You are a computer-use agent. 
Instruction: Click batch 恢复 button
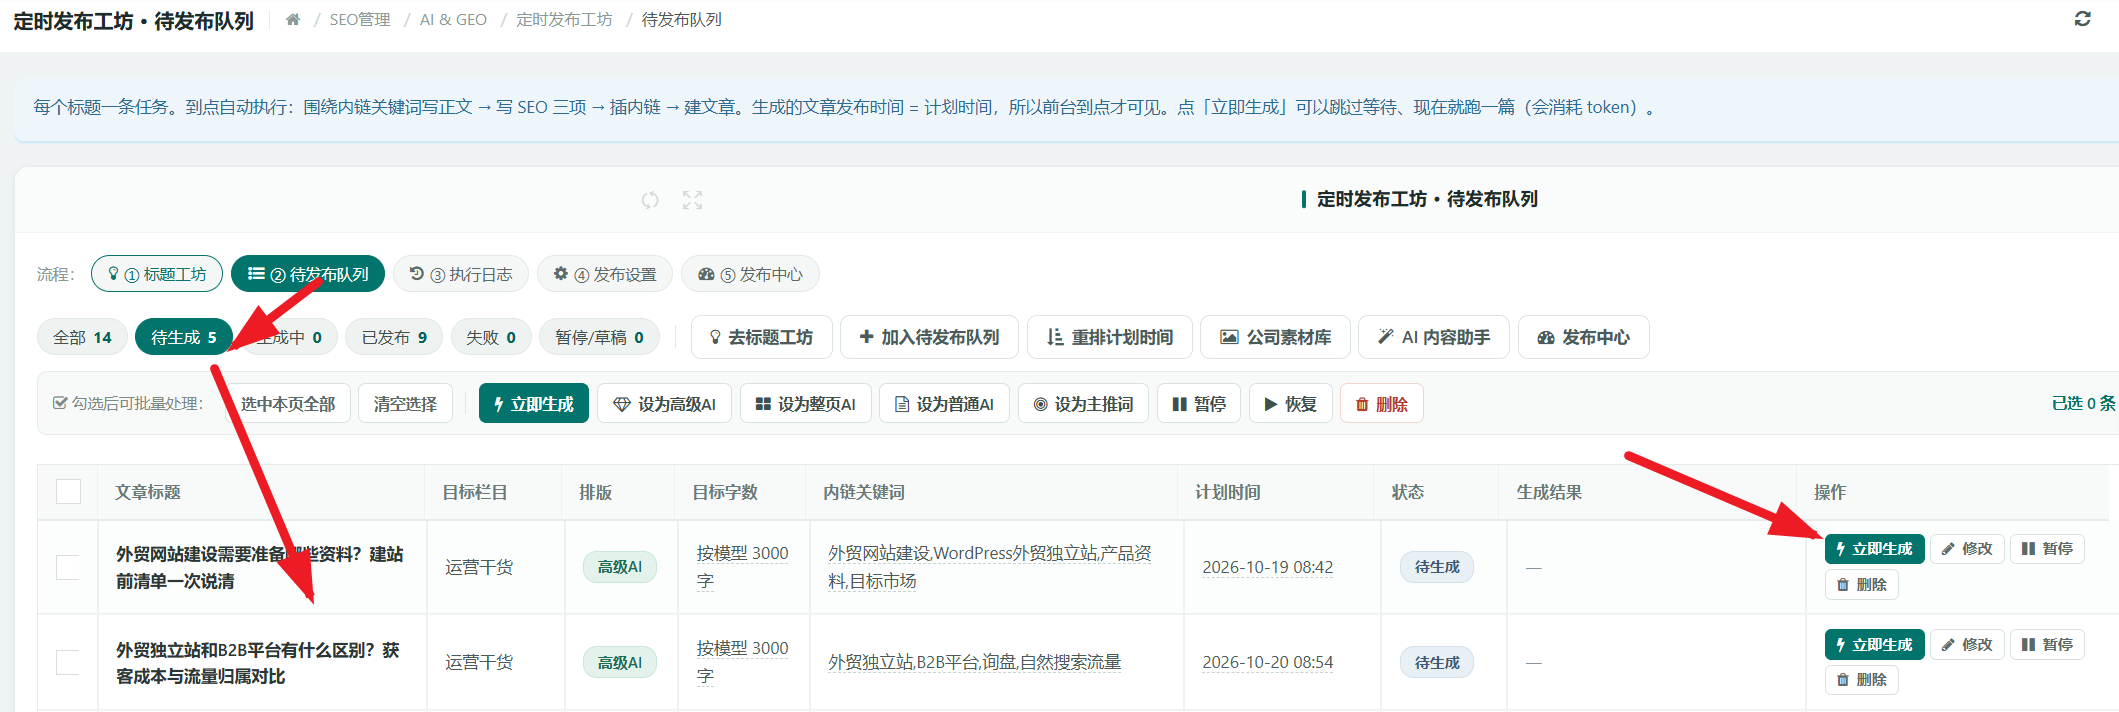[1290, 404]
